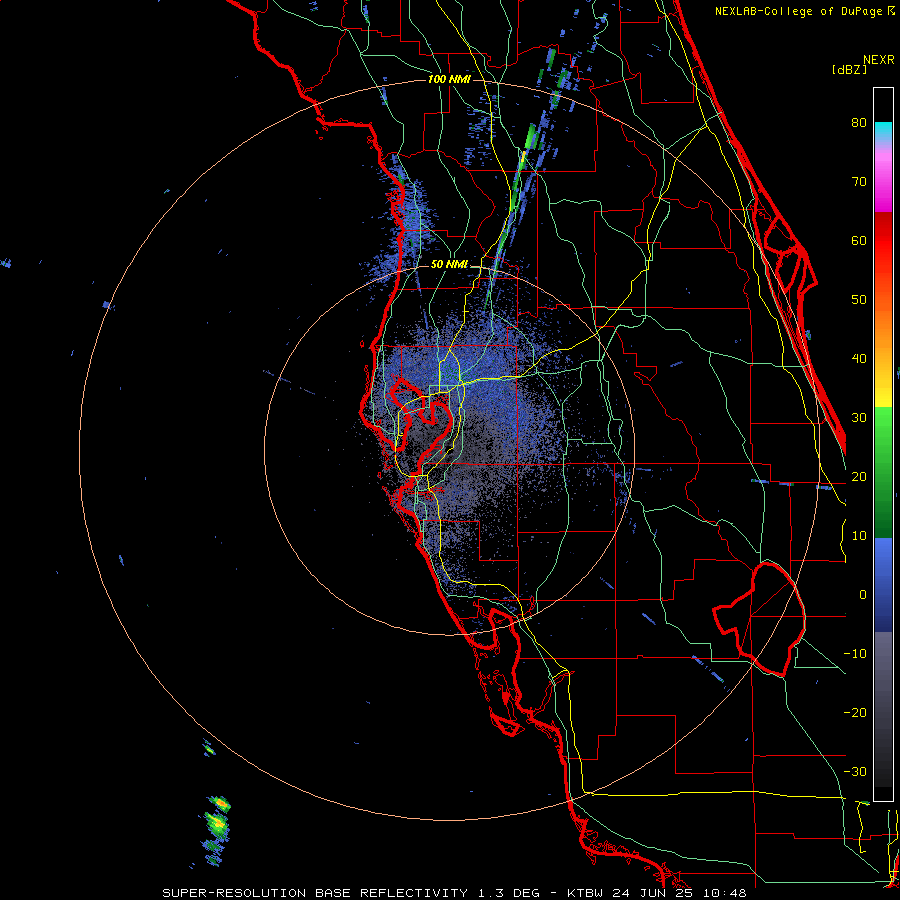Click the -30 value on dBZ scale
Viewport: 900px width, 900px height.
click(855, 772)
